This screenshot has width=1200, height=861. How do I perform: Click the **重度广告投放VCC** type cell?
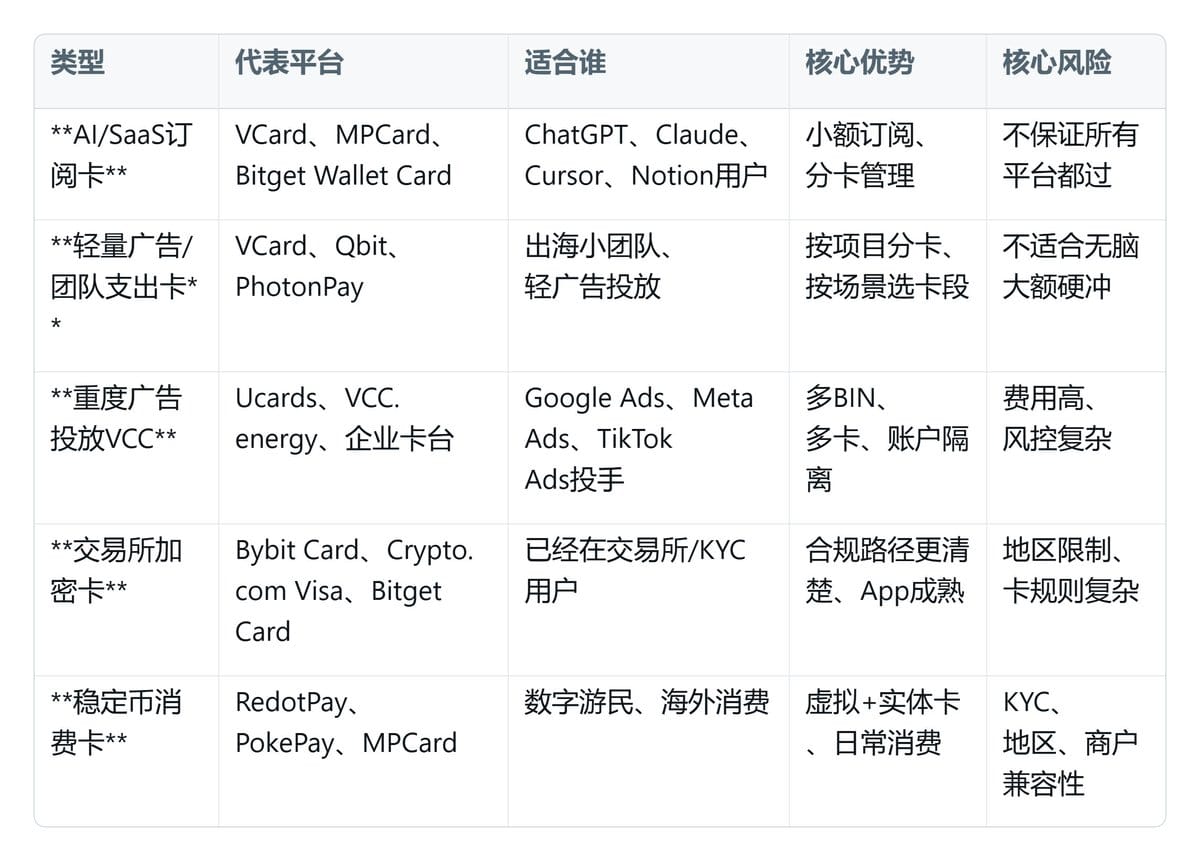126,448
